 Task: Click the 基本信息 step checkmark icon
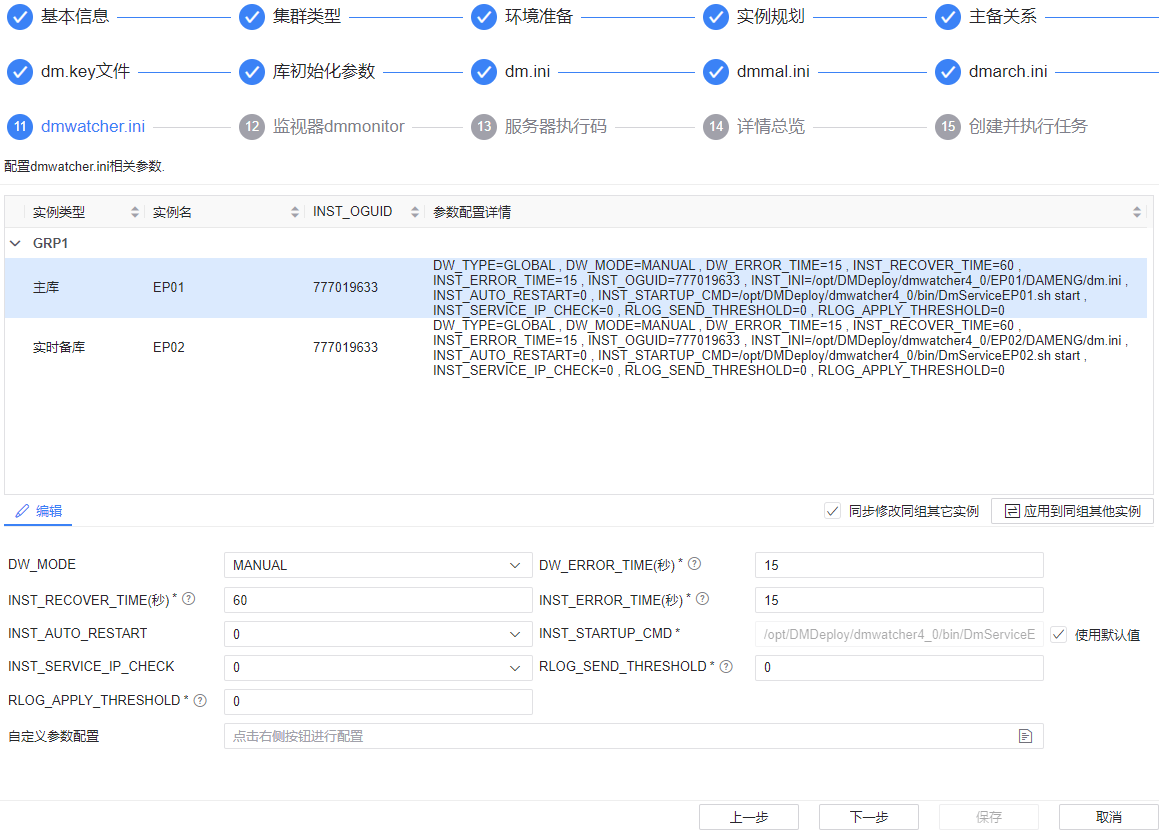20,17
